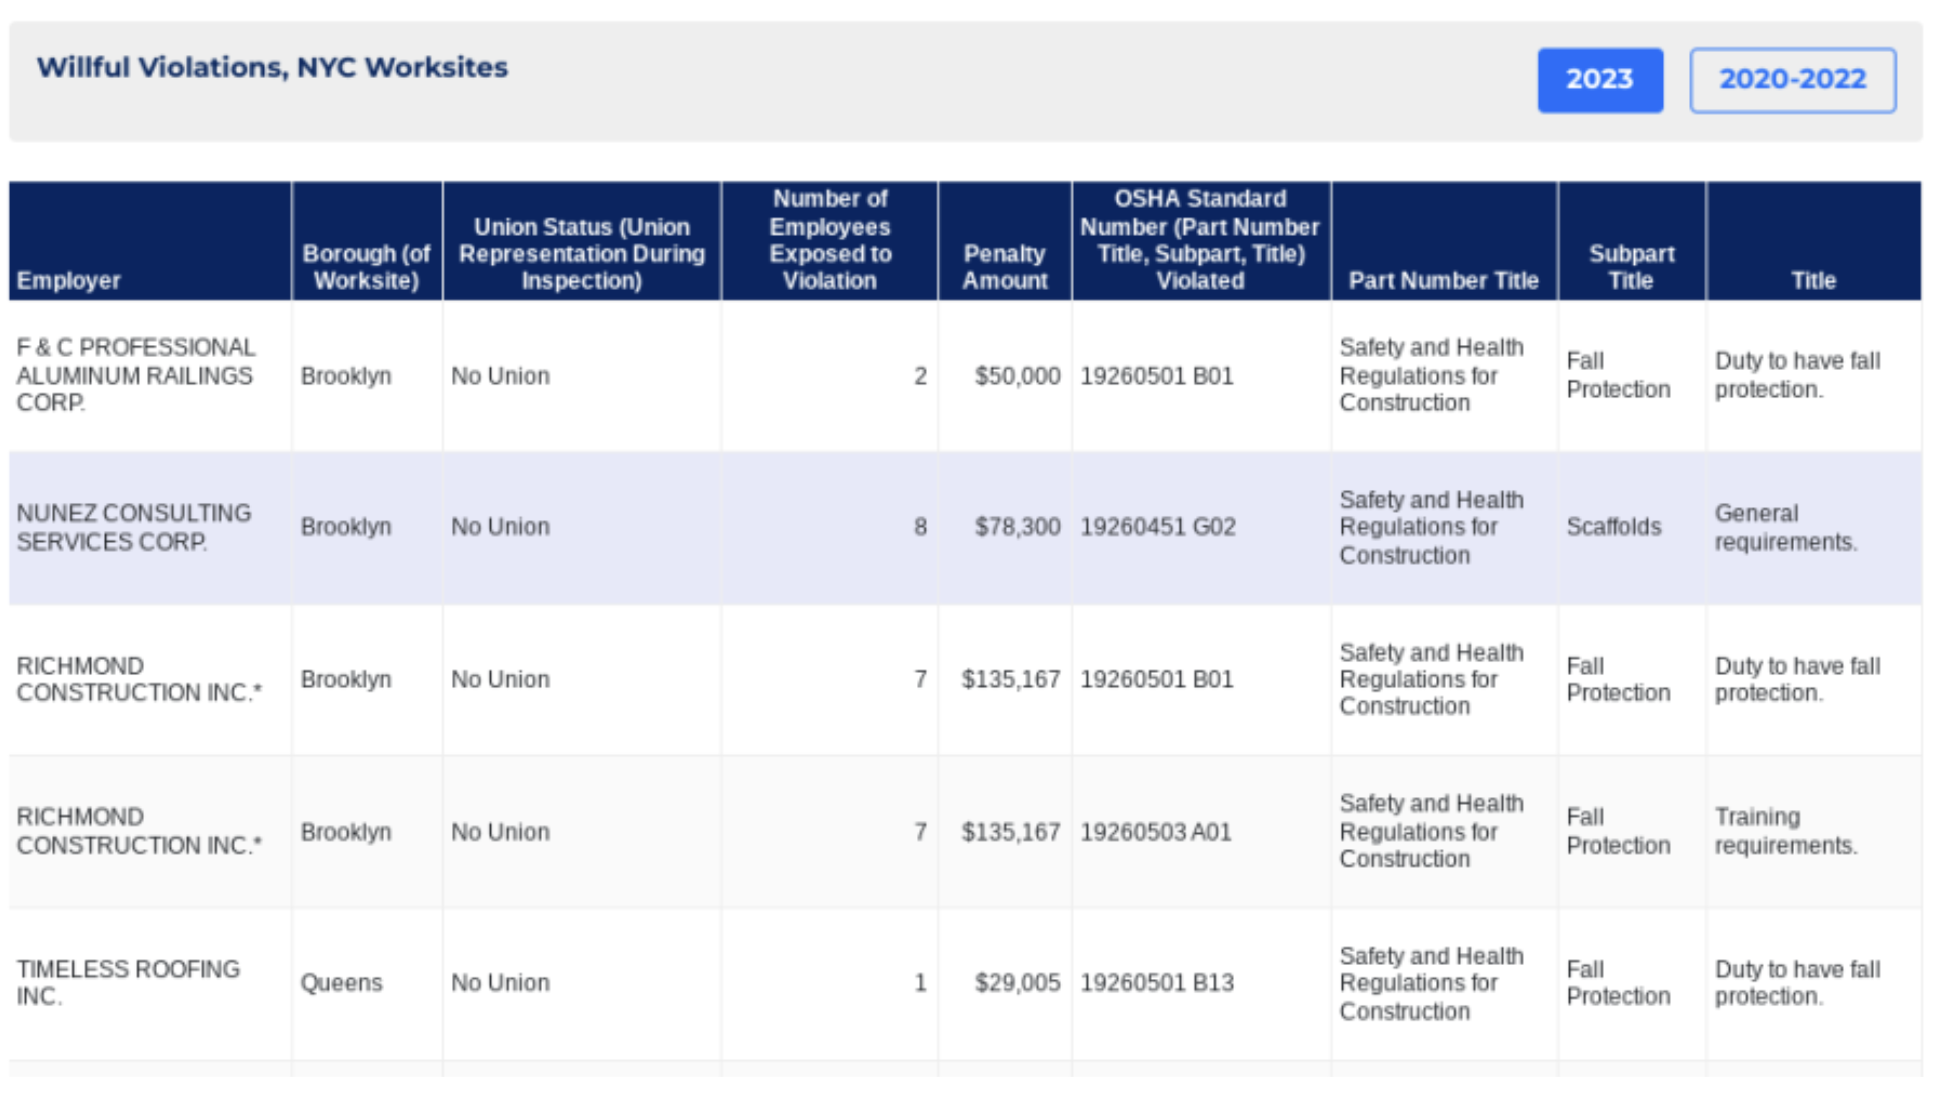The width and height of the screenshot is (1938, 1096).
Task: Select the Nunez Consulting Services Corp. cell
Action: click(x=134, y=527)
